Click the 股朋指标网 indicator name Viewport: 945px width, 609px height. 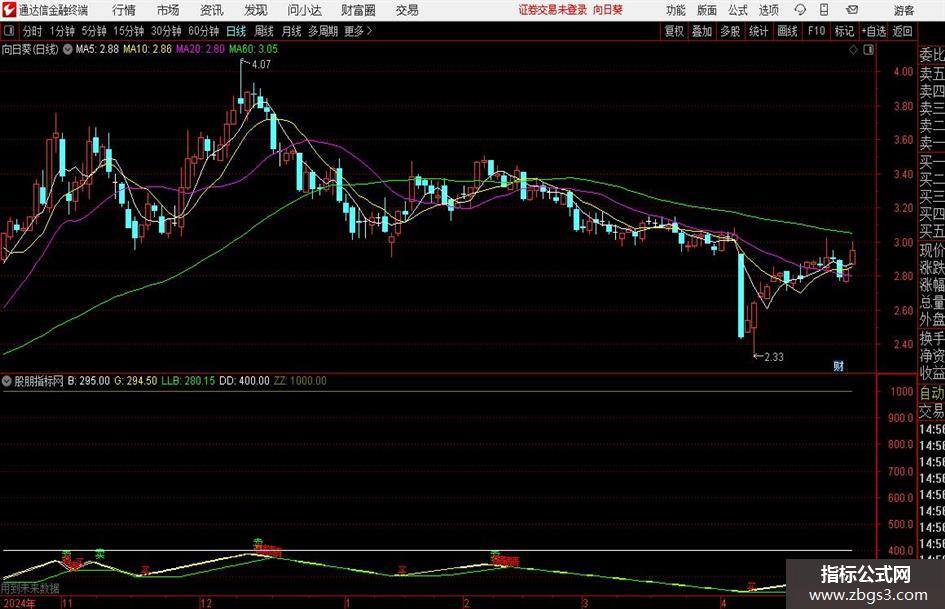coord(39,381)
